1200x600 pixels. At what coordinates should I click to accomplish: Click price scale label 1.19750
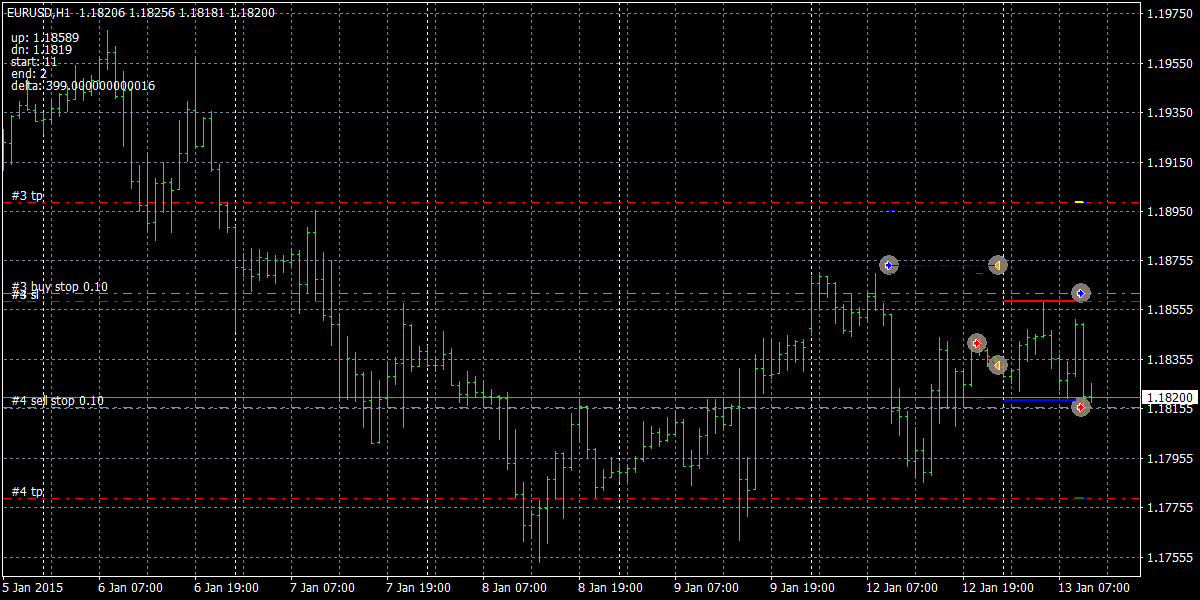[1169, 14]
